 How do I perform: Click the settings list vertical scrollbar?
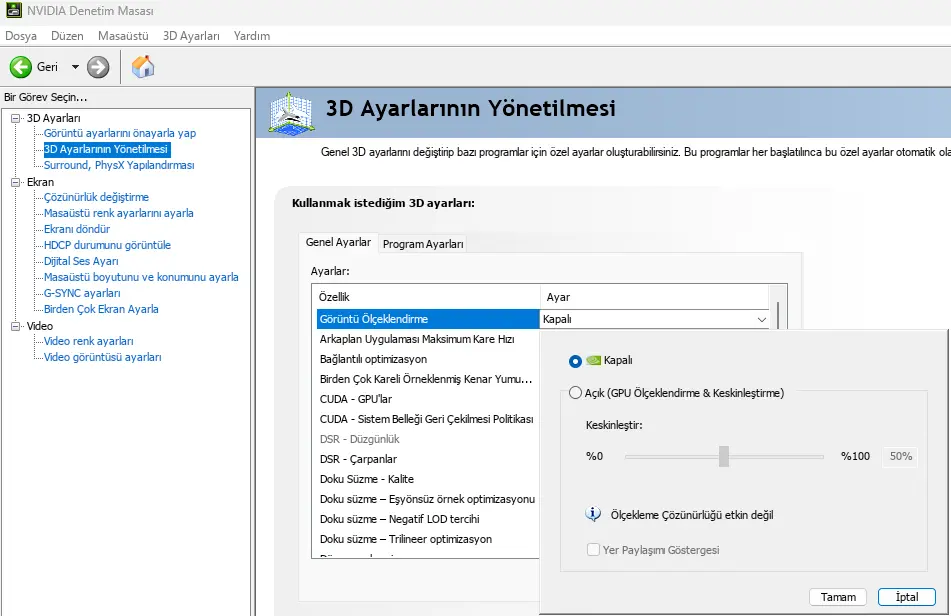tap(778, 315)
